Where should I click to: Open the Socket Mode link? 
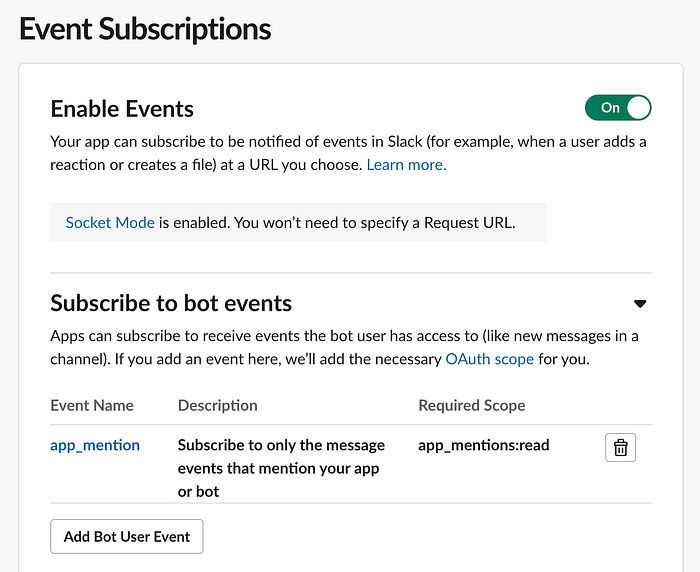(110, 222)
